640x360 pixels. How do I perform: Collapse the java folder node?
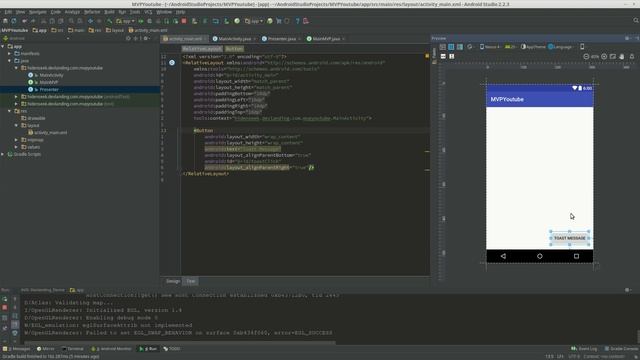click(x=9, y=61)
